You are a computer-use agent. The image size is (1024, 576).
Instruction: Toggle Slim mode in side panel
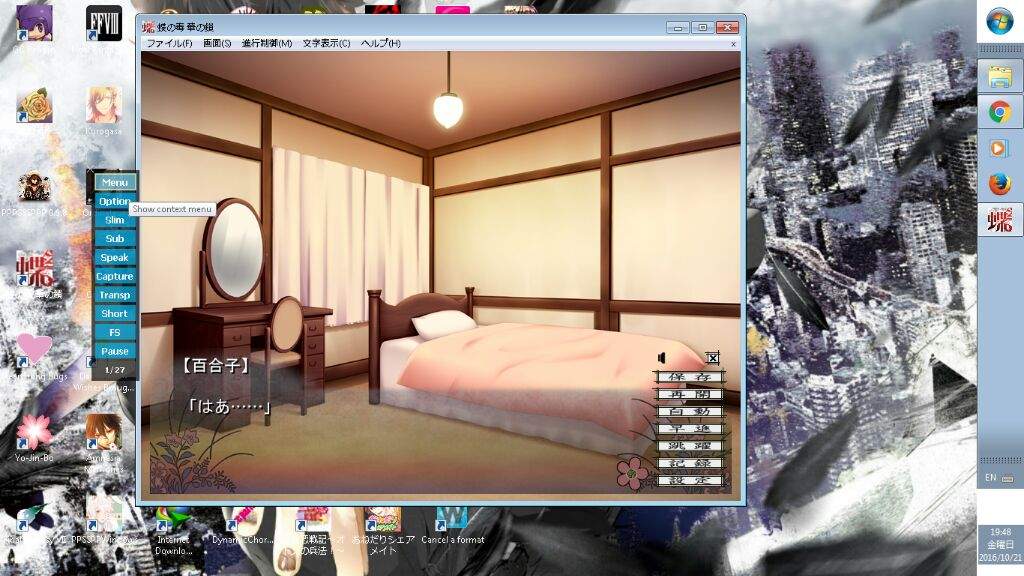click(115, 220)
